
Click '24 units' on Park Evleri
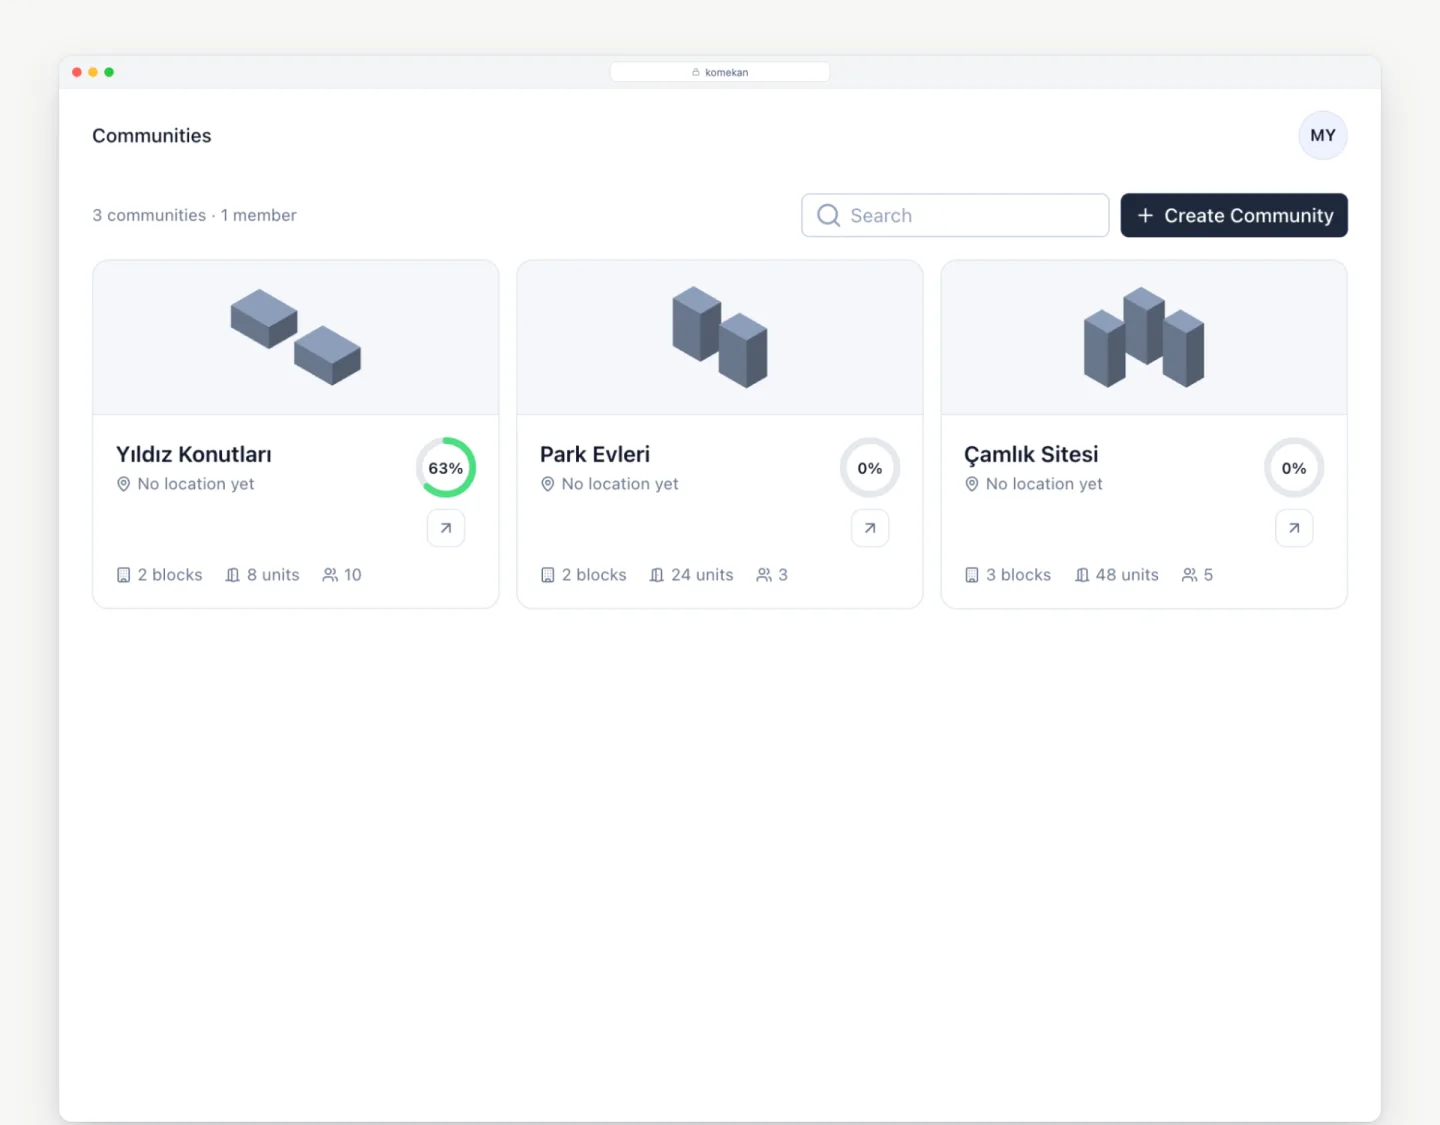702,575
